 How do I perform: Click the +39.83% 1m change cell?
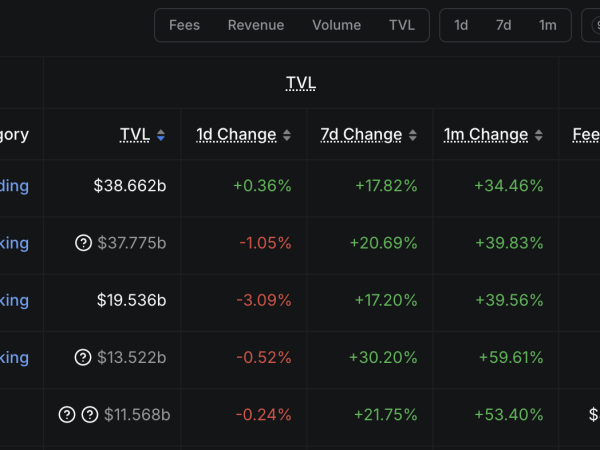[509, 243]
